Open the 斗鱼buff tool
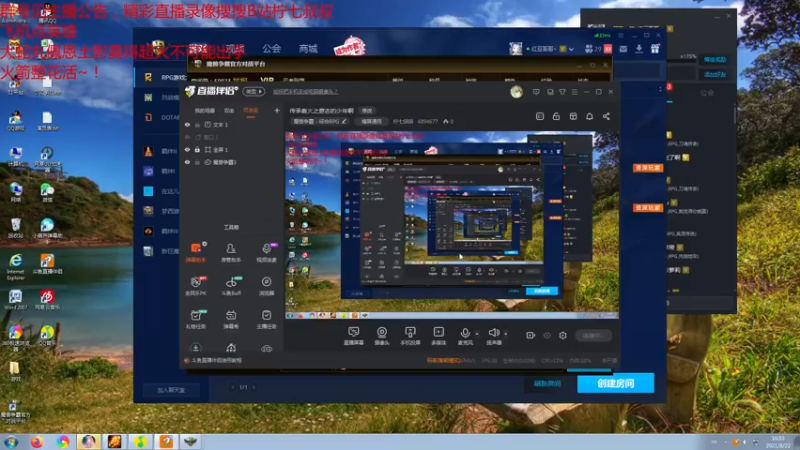 (x=231, y=286)
